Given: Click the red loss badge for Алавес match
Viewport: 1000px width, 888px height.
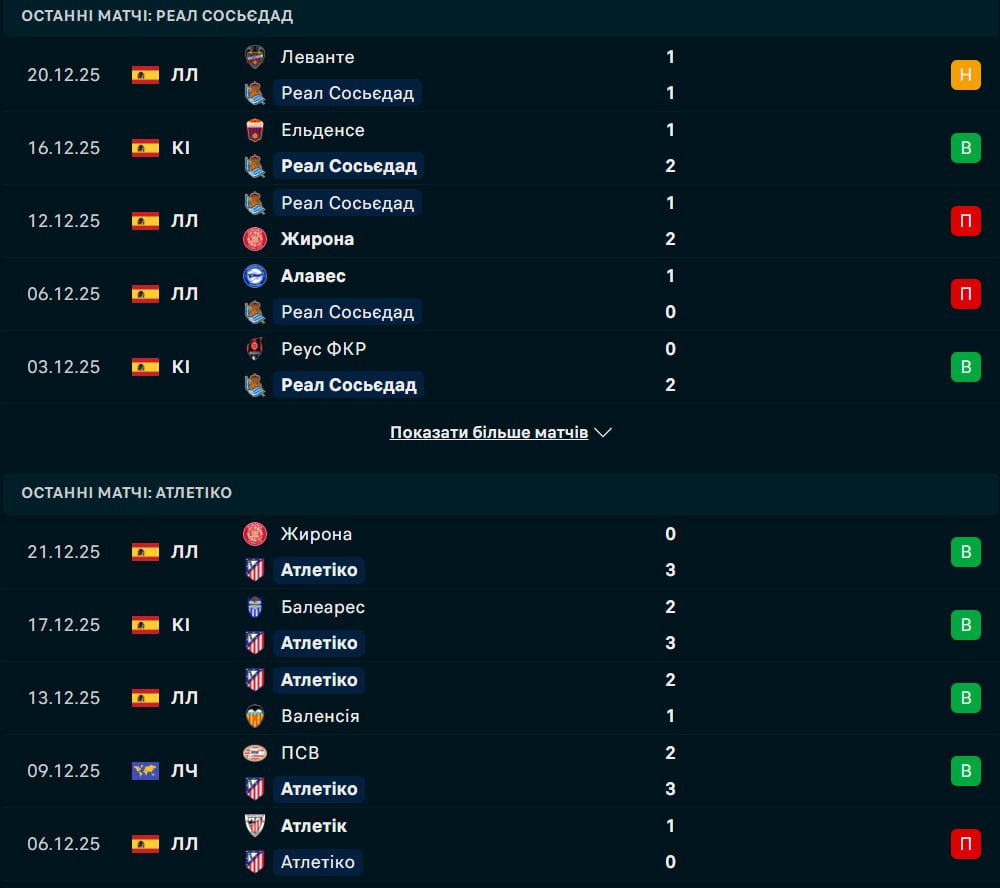Looking at the screenshot, I should [x=965, y=294].
